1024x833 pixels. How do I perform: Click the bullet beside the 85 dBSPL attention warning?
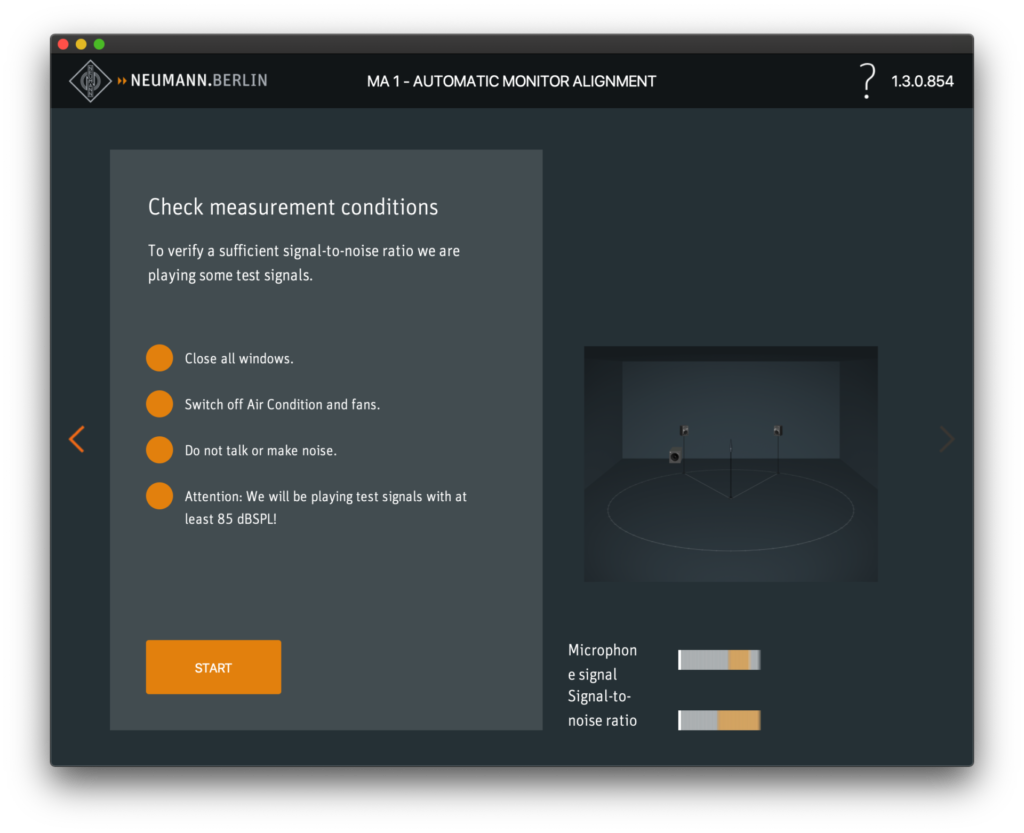pyautogui.click(x=159, y=496)
